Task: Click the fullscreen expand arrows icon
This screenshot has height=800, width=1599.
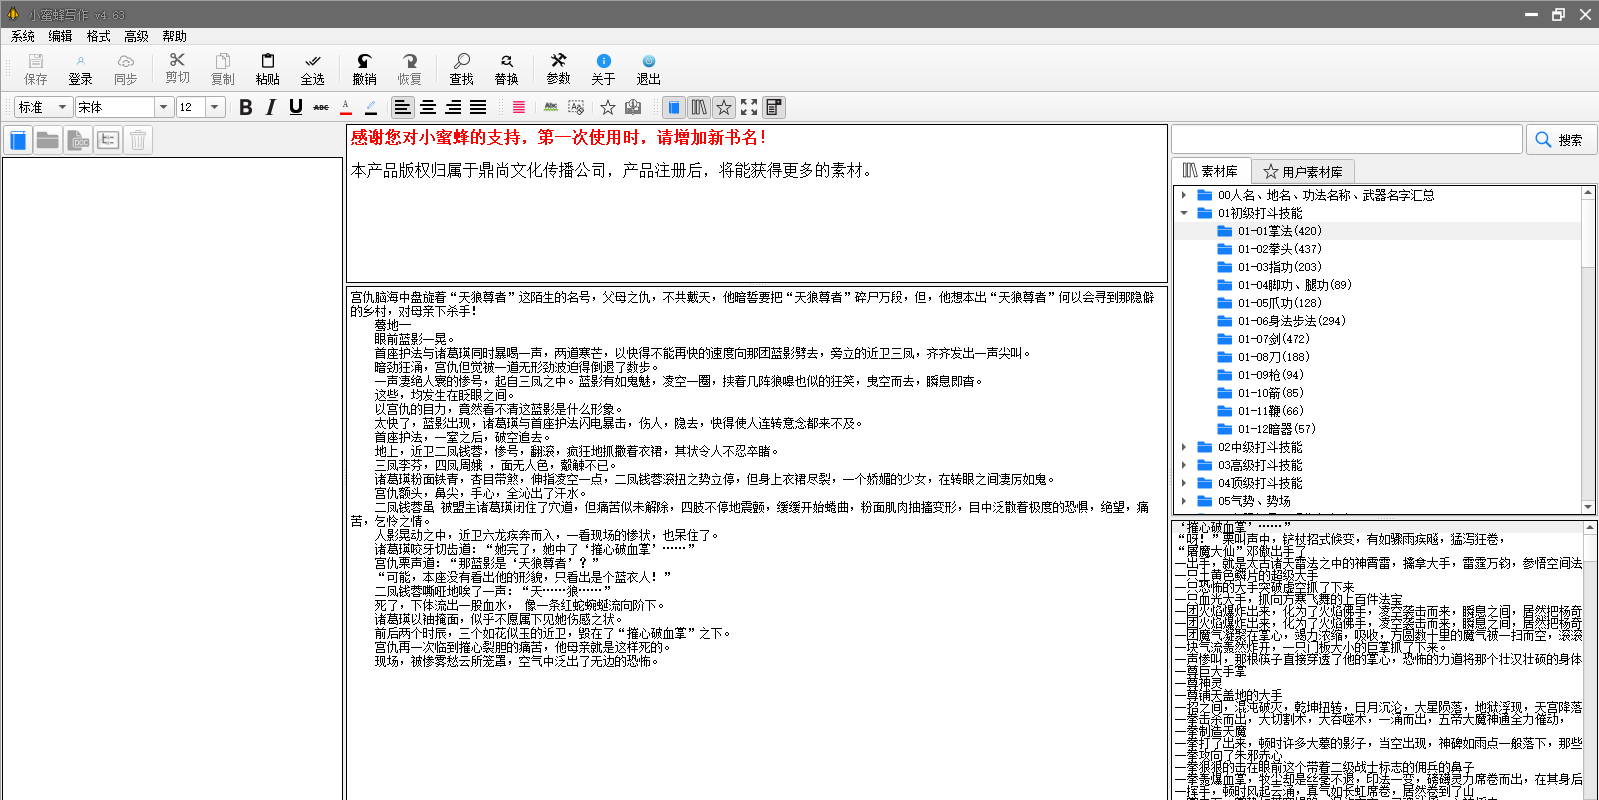Action: [x=749, y=107]
